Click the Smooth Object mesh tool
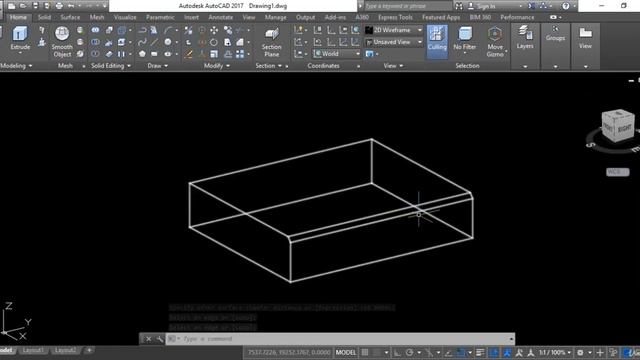 (x=62, y=42)
